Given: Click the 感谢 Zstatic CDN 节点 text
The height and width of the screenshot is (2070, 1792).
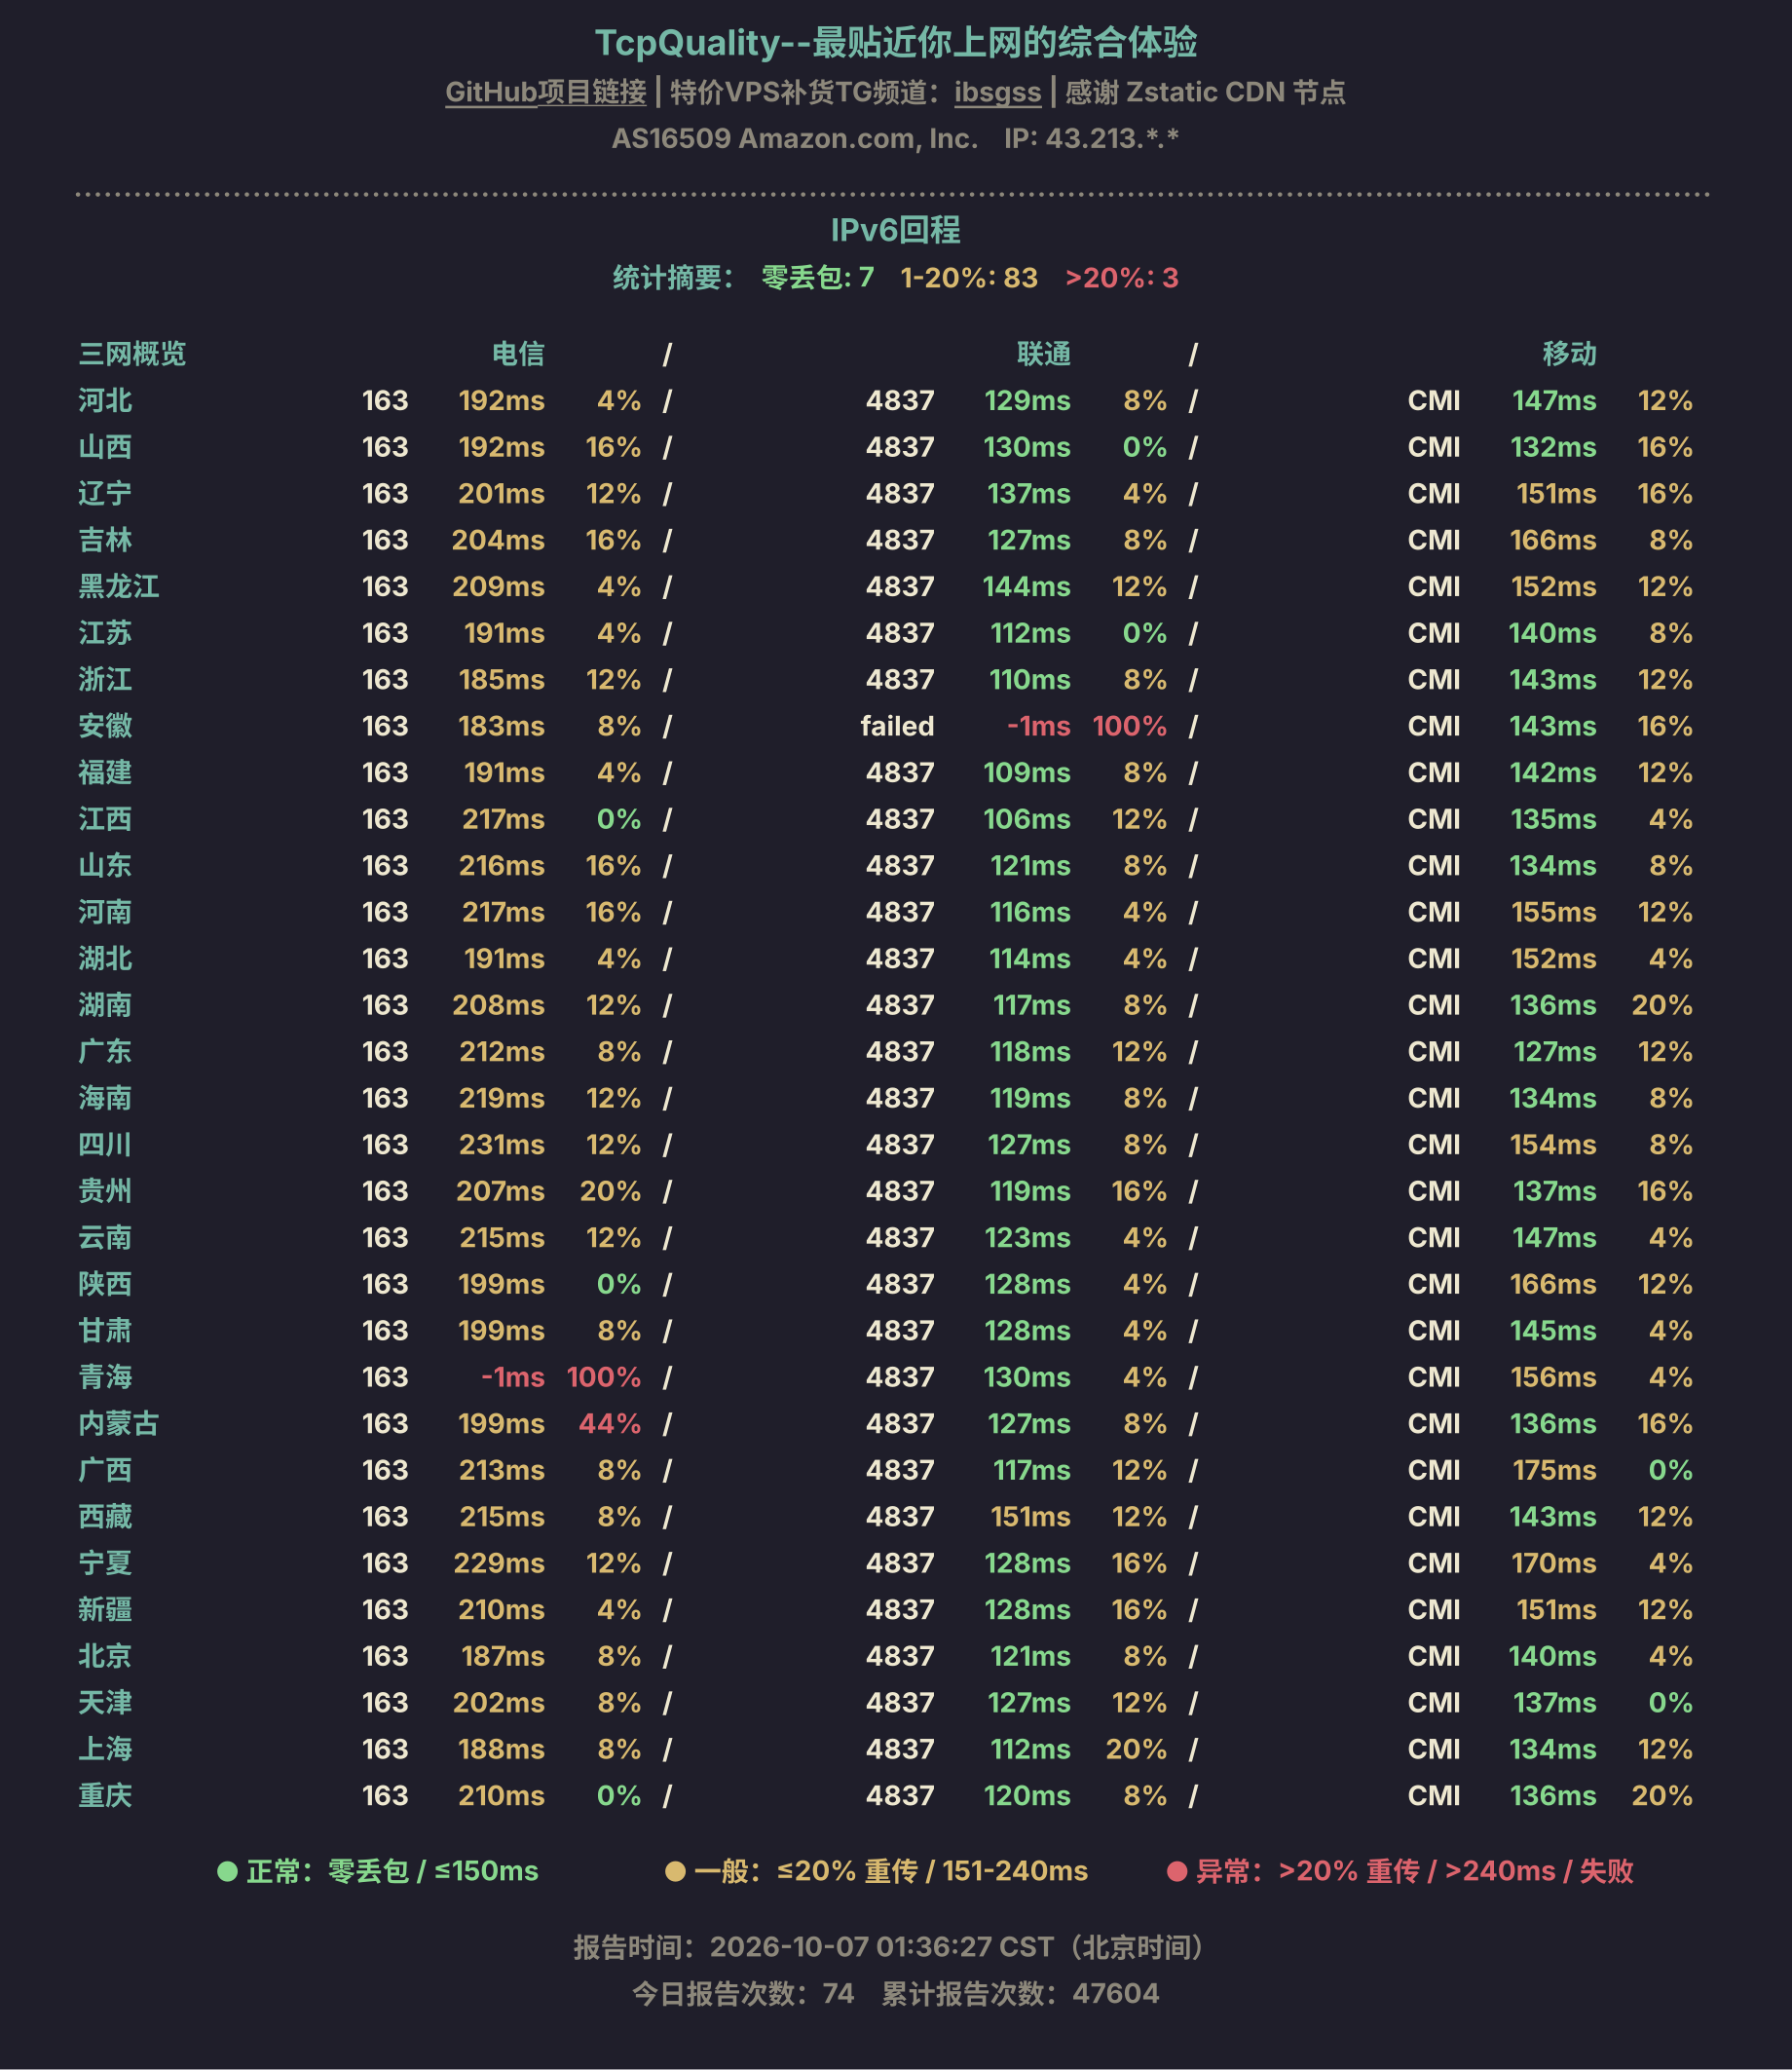Looking at the screenshot, I should point(1205,92).
